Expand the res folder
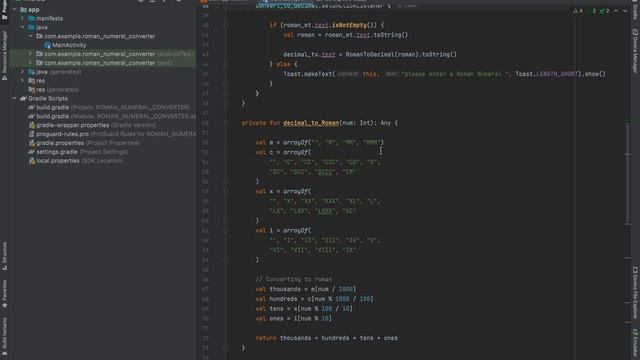The image size is (640, 360). pyautogui.click(x=22, y=81)
